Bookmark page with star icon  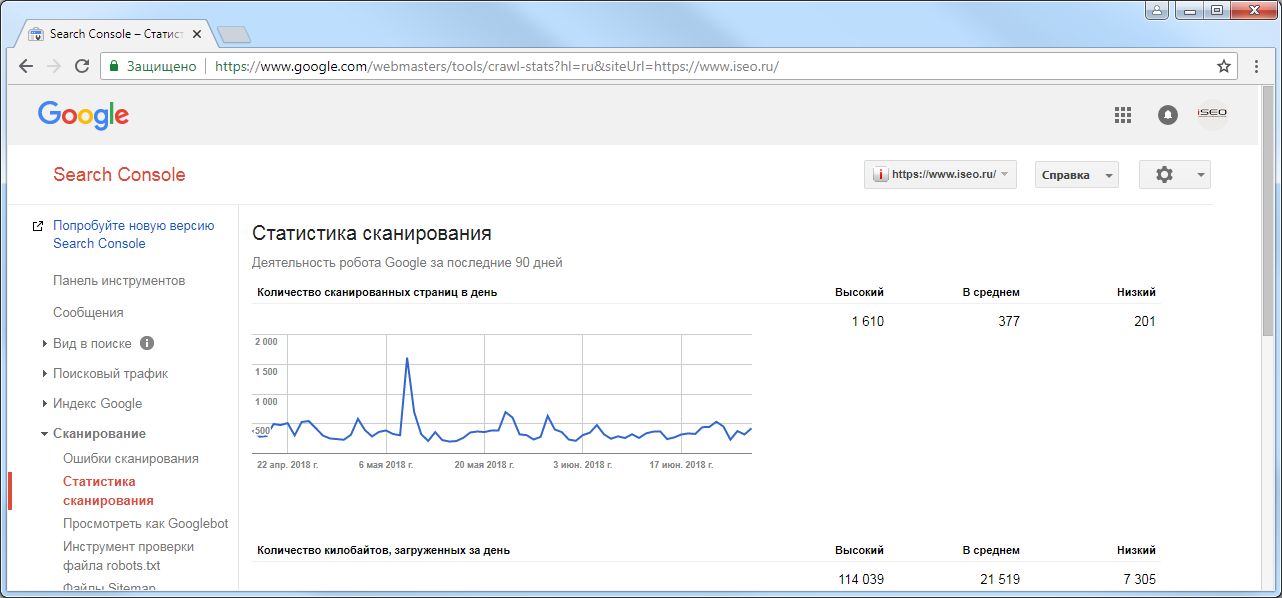coord(1223,67)
